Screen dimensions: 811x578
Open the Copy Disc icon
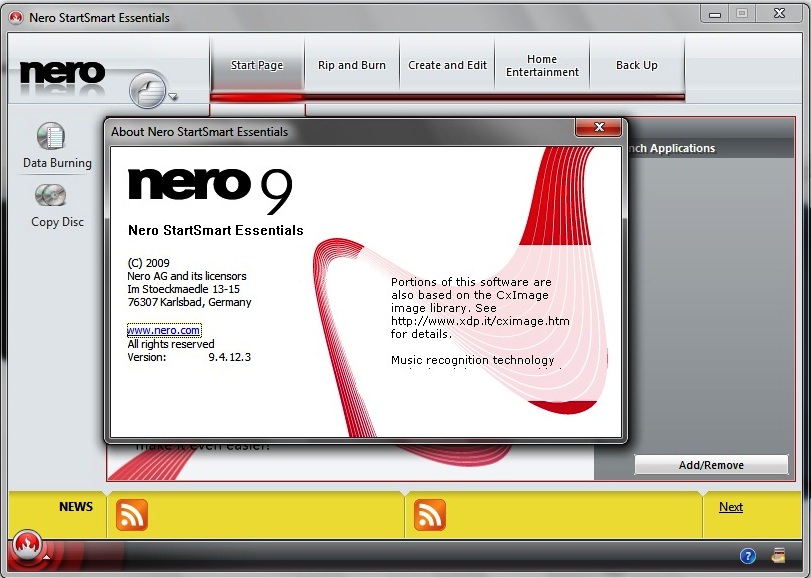point(51,195)
